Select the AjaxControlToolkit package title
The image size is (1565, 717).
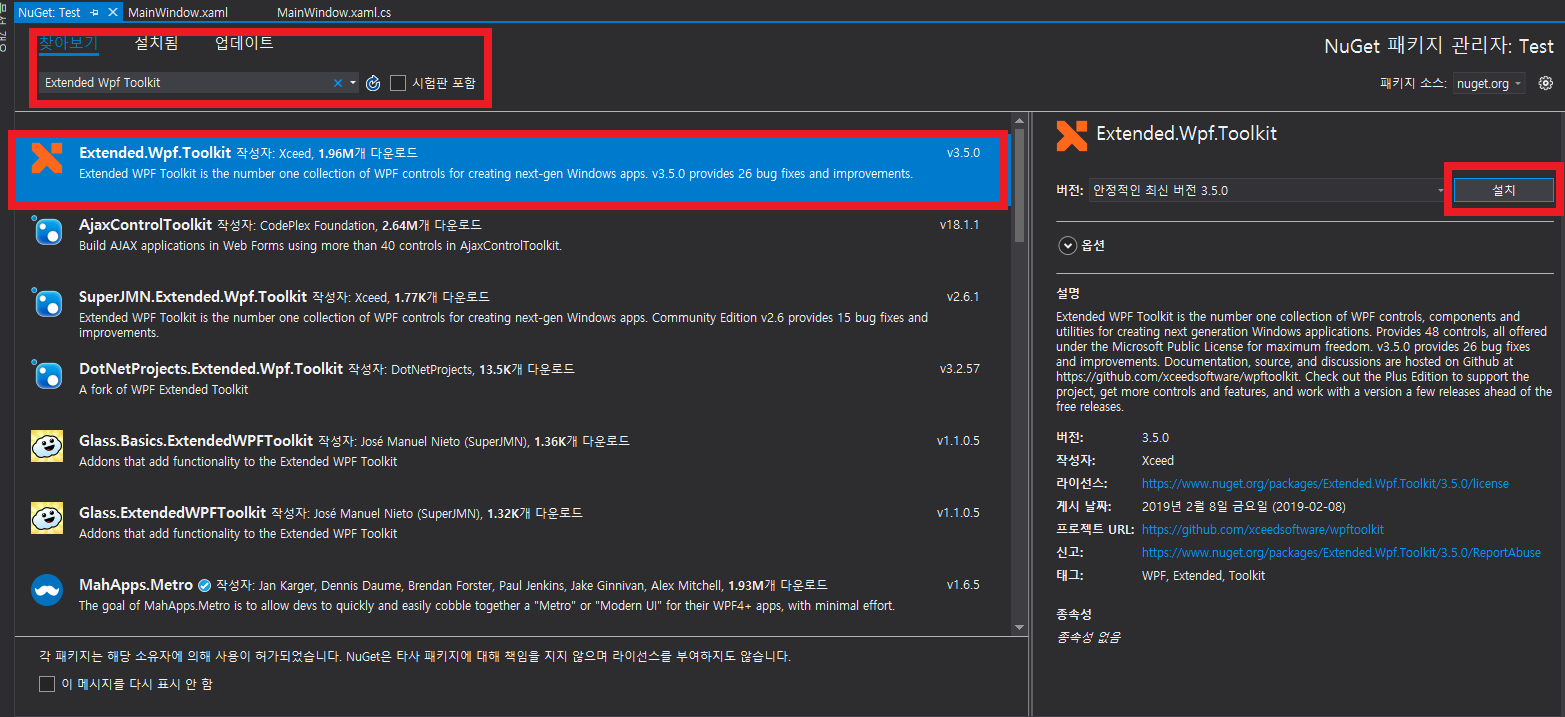146,225
